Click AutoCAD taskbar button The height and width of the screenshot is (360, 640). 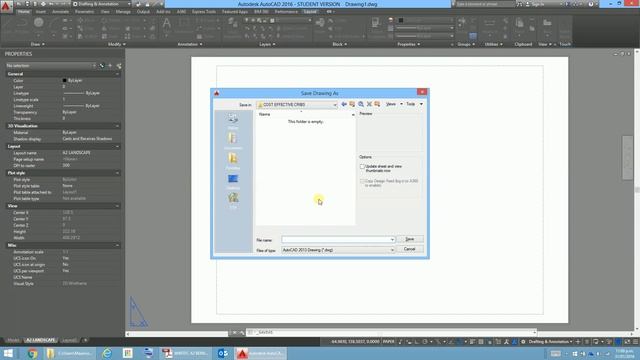(x=260, y=353)
